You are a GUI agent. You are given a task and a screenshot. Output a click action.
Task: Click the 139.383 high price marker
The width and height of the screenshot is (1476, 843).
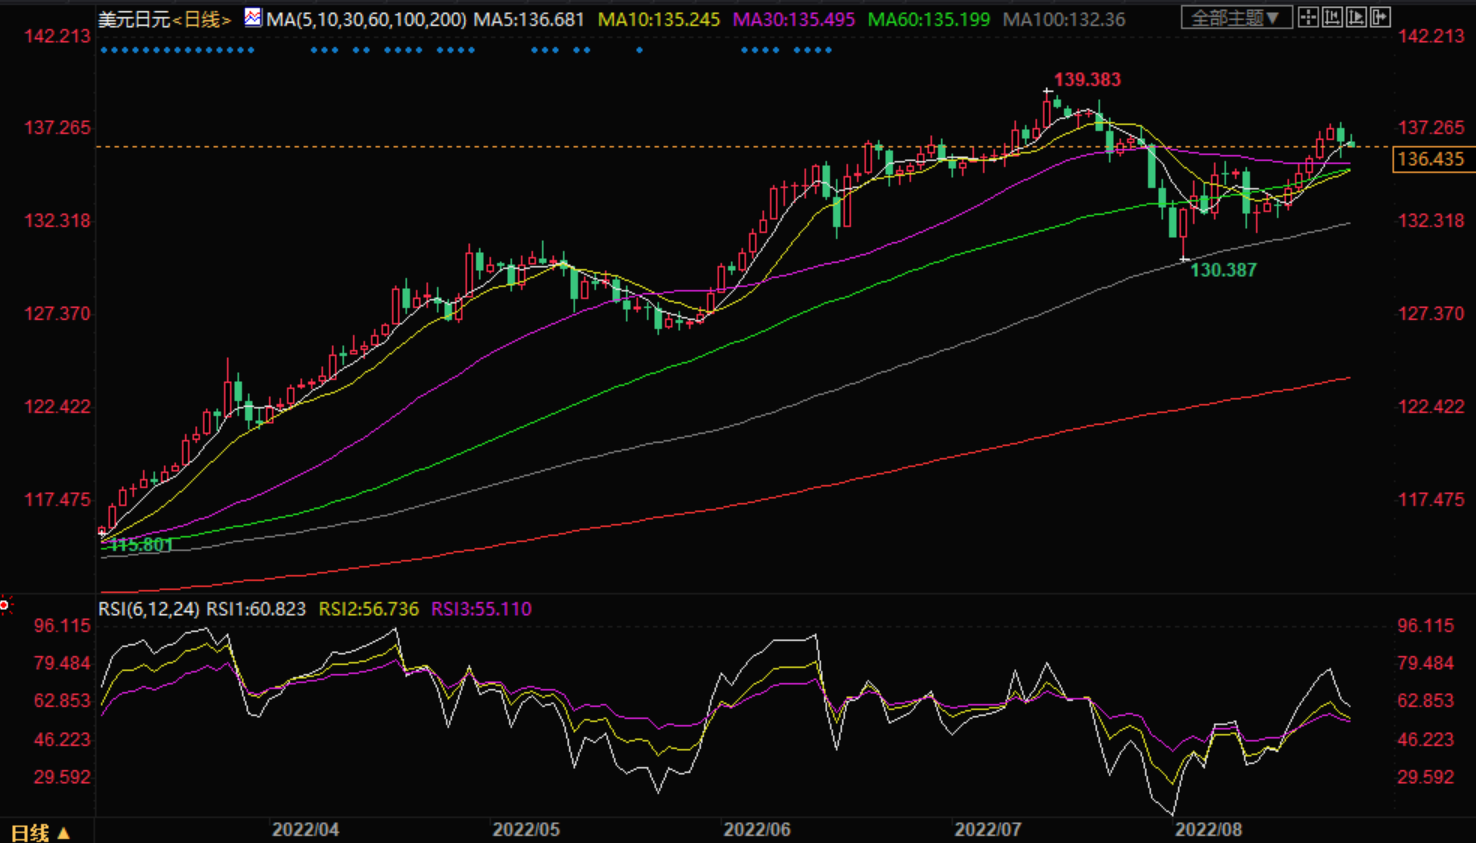pyautogui.click(x=1087, y=79)
